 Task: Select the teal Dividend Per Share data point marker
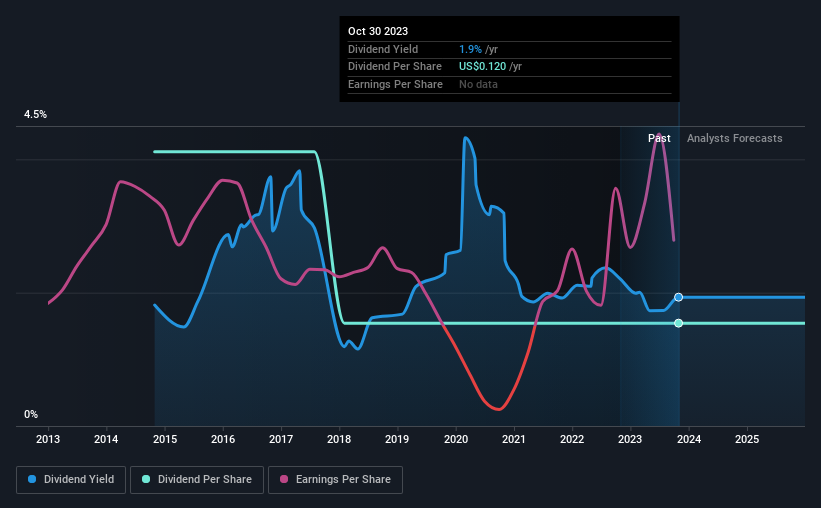(679, 323)
